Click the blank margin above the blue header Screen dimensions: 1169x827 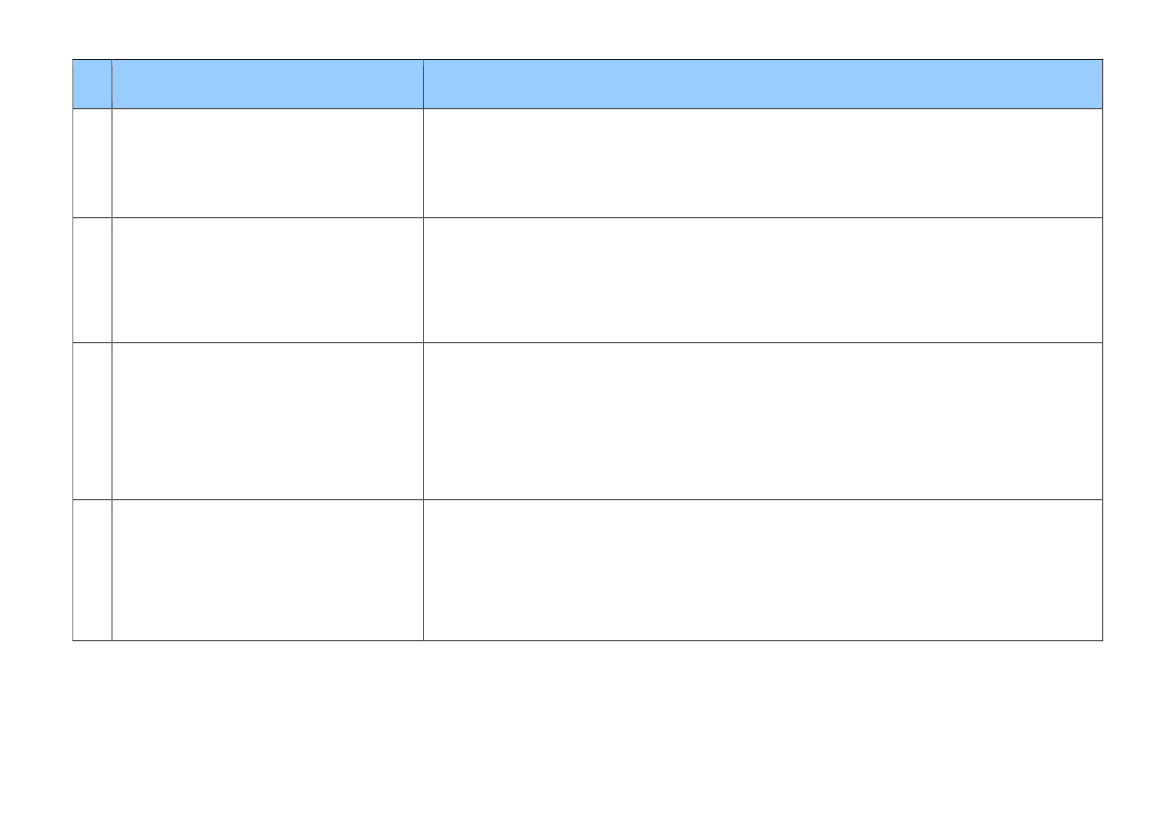tap(584, 29)
